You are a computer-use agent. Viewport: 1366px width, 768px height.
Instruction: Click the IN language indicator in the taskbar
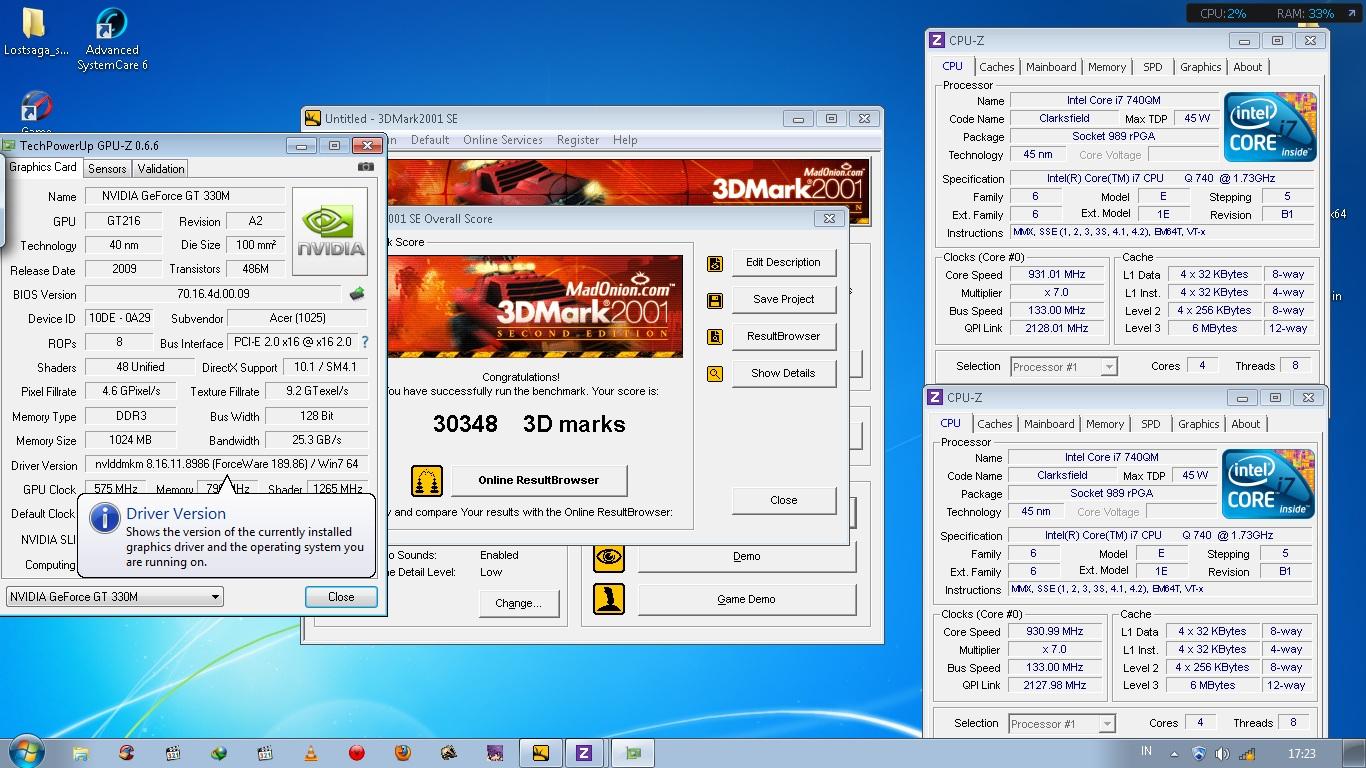pyautogui.click(x=1146, y=751)
